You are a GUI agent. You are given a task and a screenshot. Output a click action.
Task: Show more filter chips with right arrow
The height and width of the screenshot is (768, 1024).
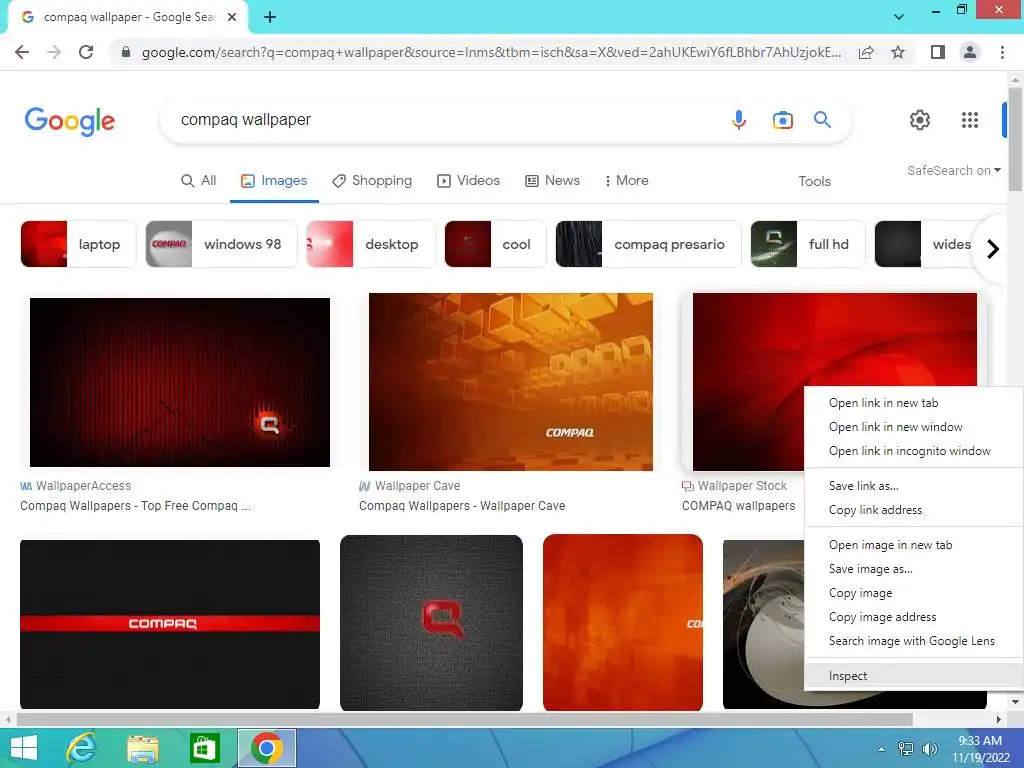[x=993, y=249]
